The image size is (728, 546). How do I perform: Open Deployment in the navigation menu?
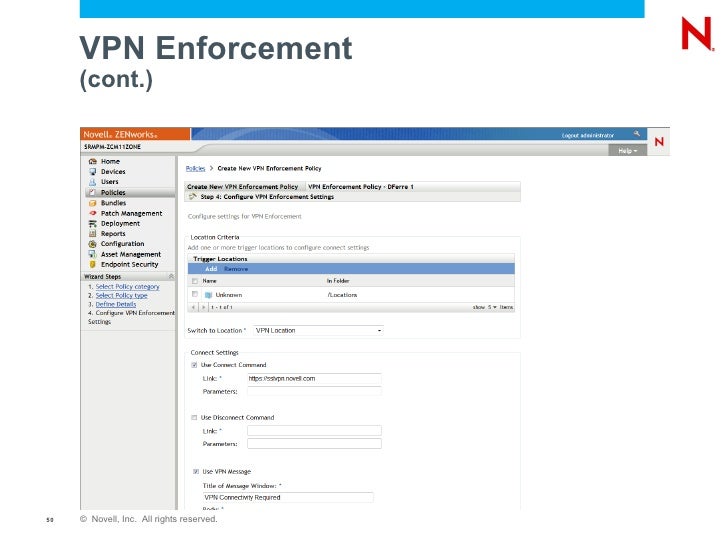(120, 224)
